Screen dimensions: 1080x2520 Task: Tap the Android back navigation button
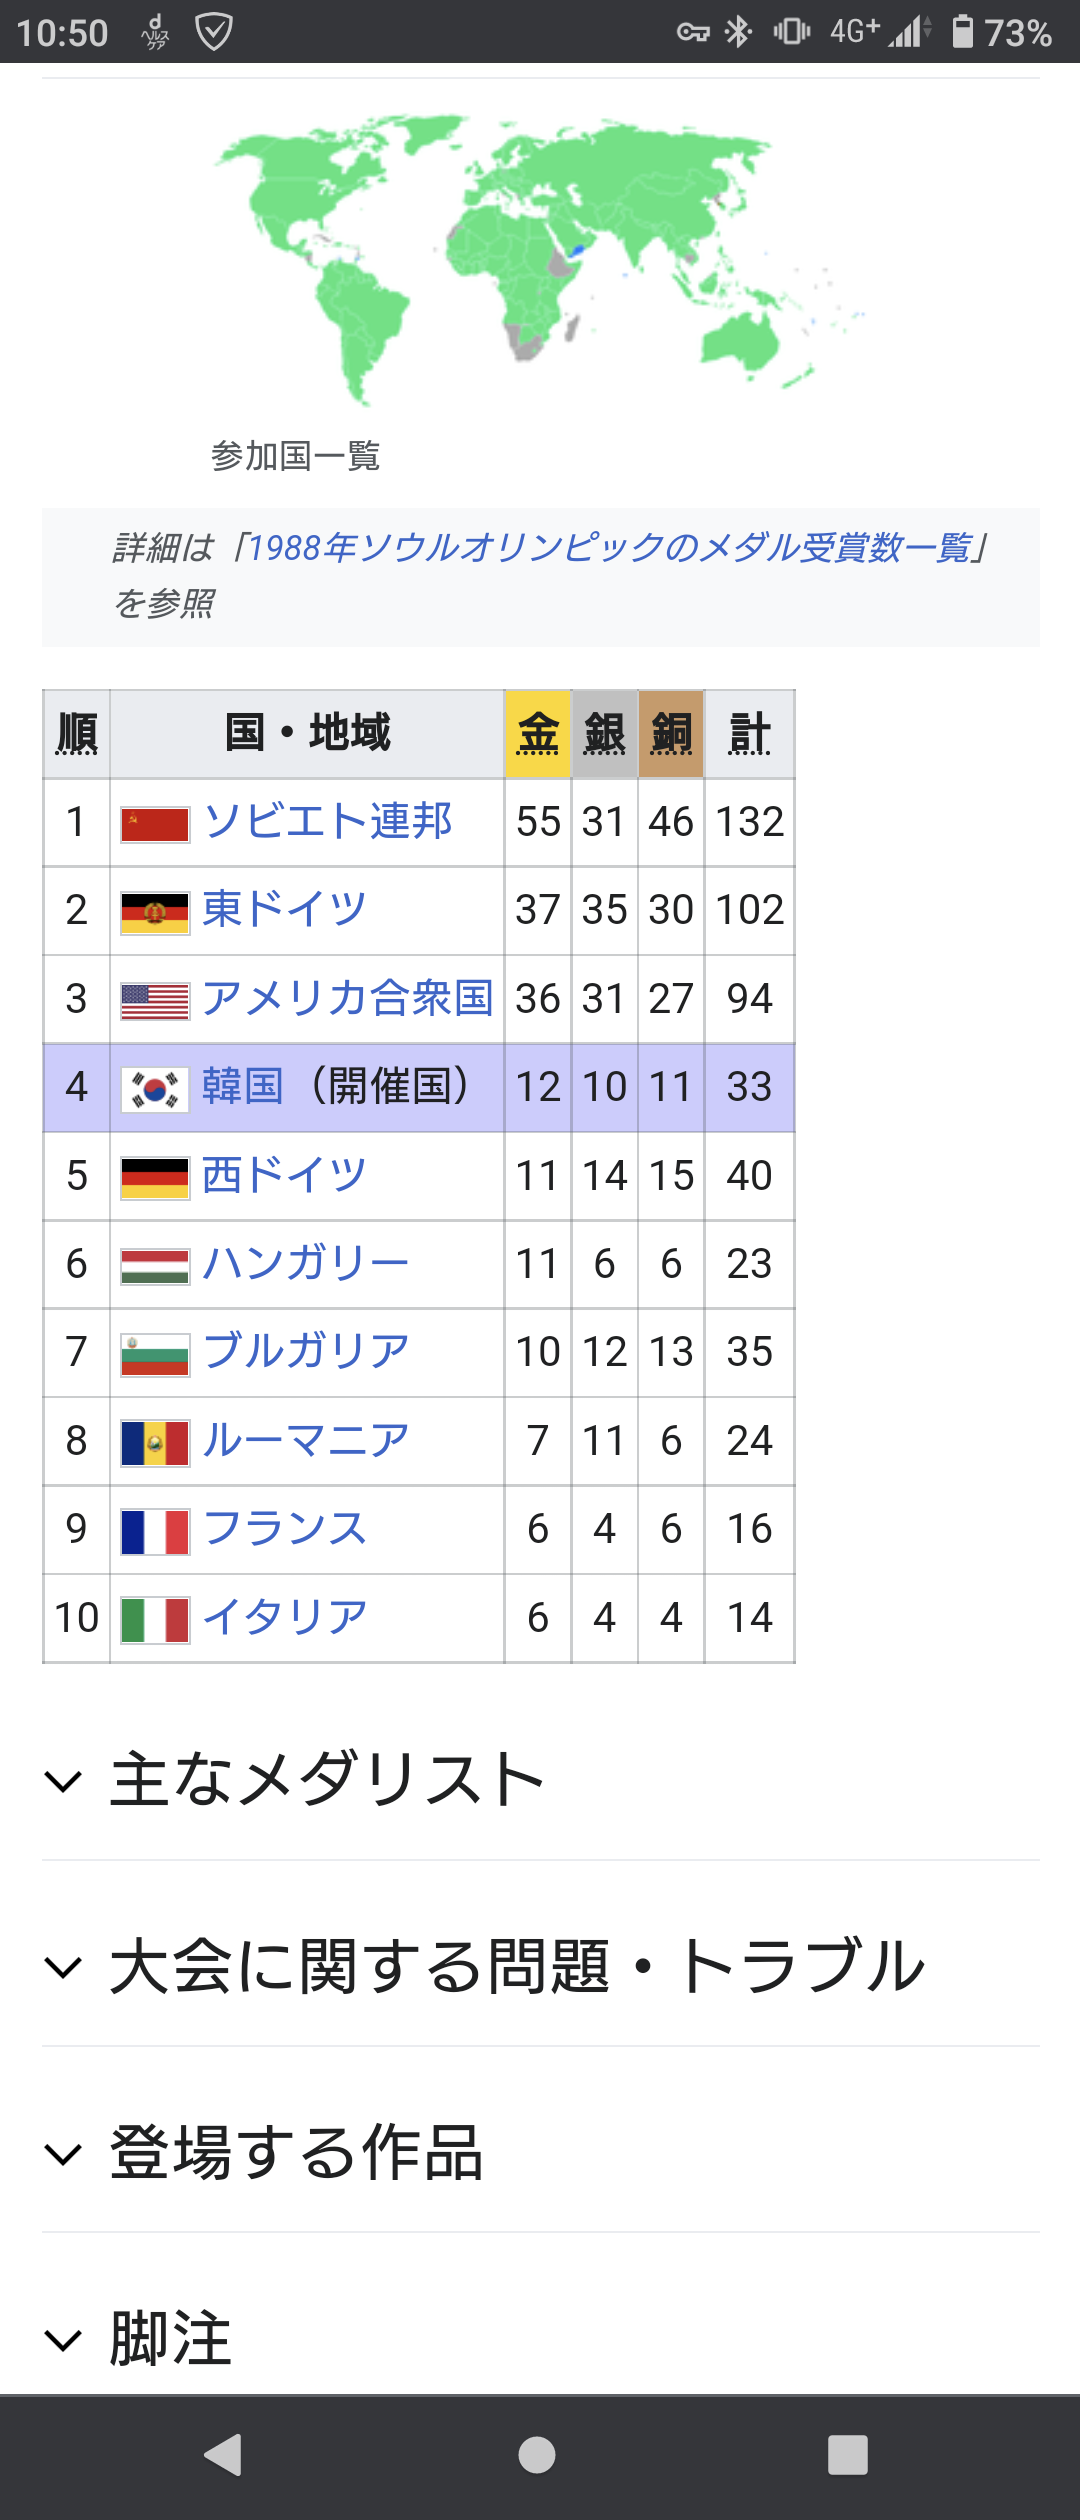click(223, 2455)
